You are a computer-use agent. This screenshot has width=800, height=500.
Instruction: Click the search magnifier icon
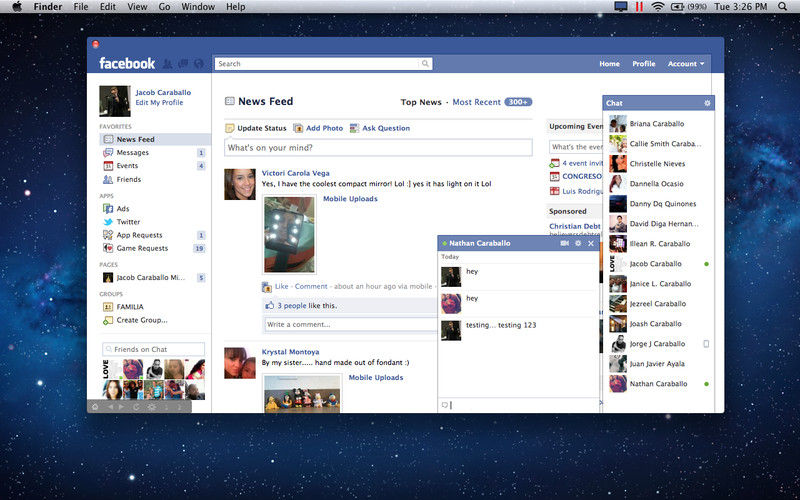click(425, 64)
